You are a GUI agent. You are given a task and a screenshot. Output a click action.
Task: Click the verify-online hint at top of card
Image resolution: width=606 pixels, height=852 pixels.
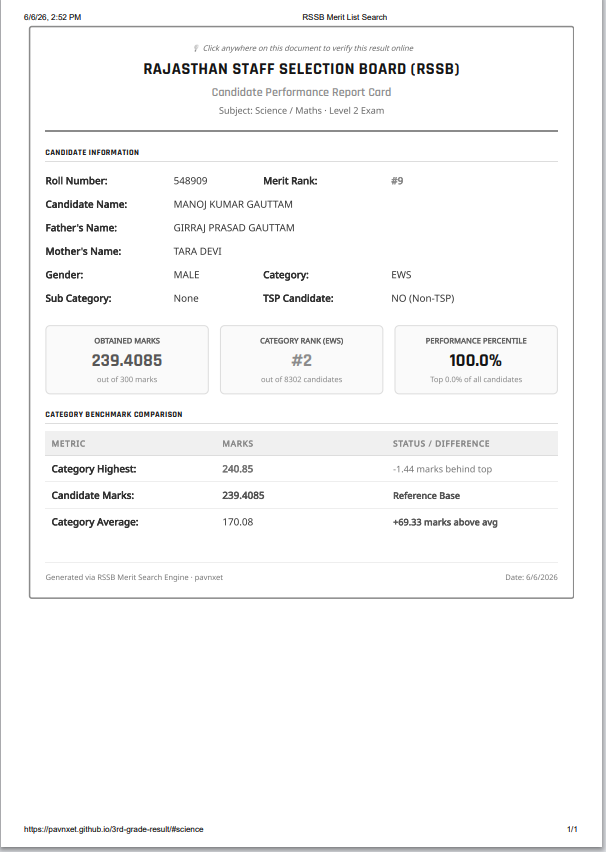[x=308, y=48]
